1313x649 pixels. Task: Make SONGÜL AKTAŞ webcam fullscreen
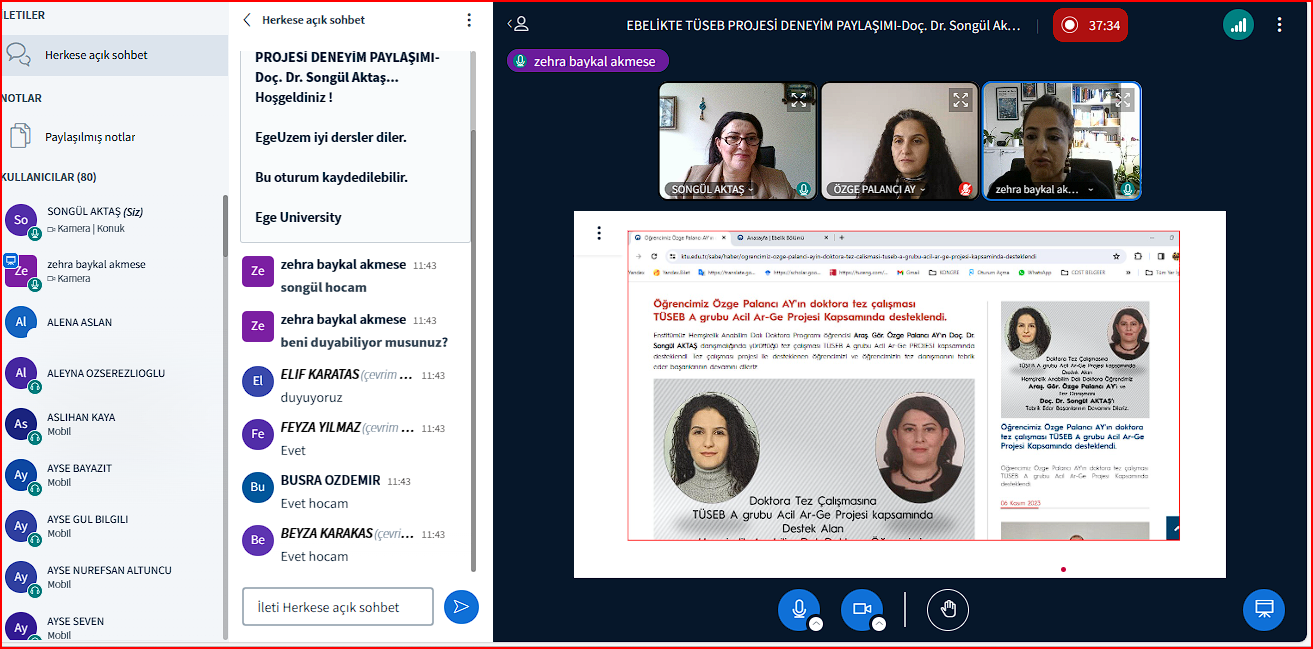tap(798, 99)
